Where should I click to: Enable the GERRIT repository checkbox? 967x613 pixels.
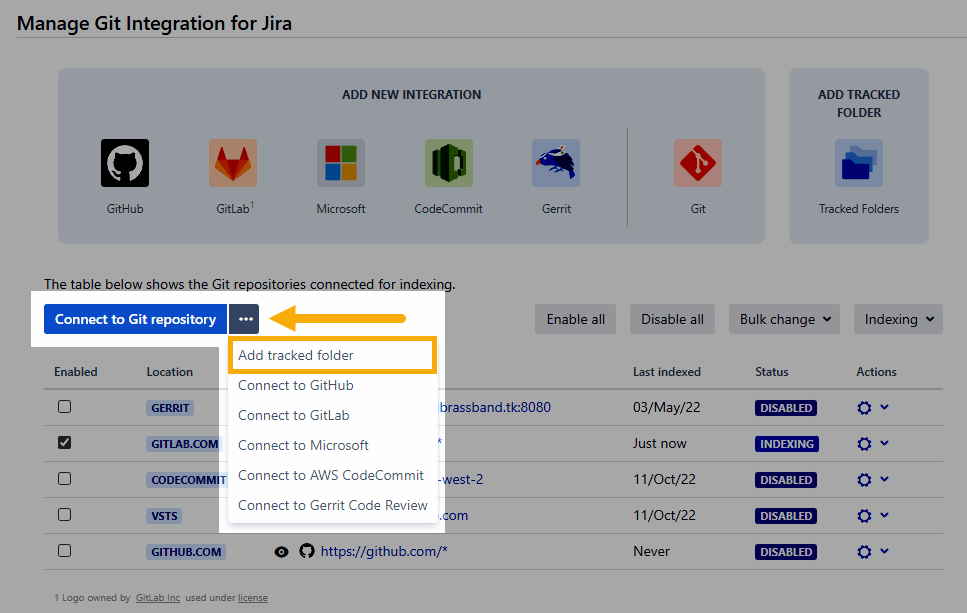click(x=65, y=407)
